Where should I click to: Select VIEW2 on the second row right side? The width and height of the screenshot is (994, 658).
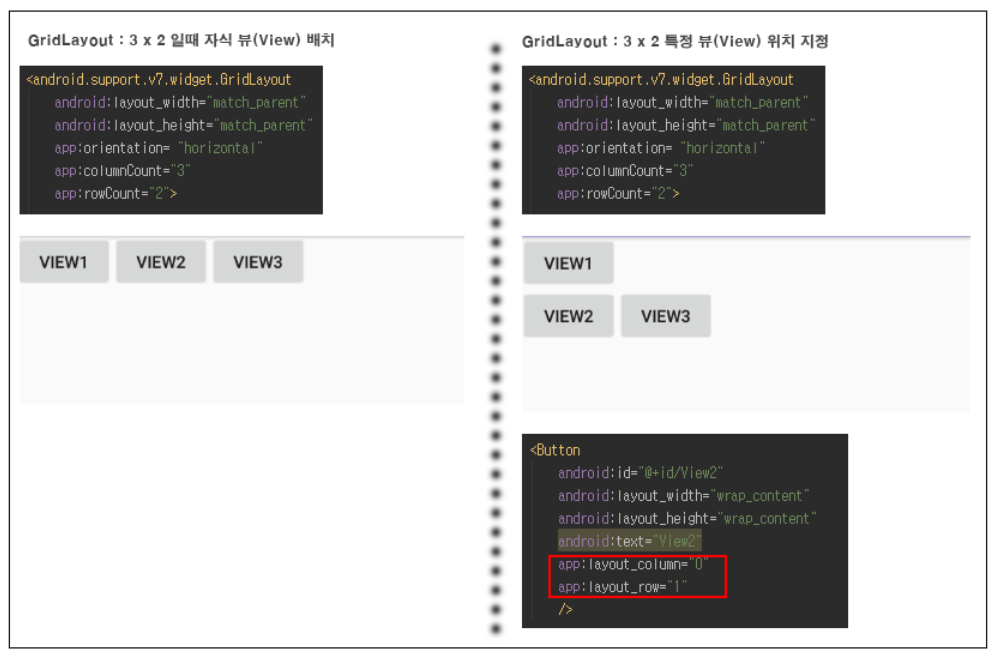tap(569, 315)
